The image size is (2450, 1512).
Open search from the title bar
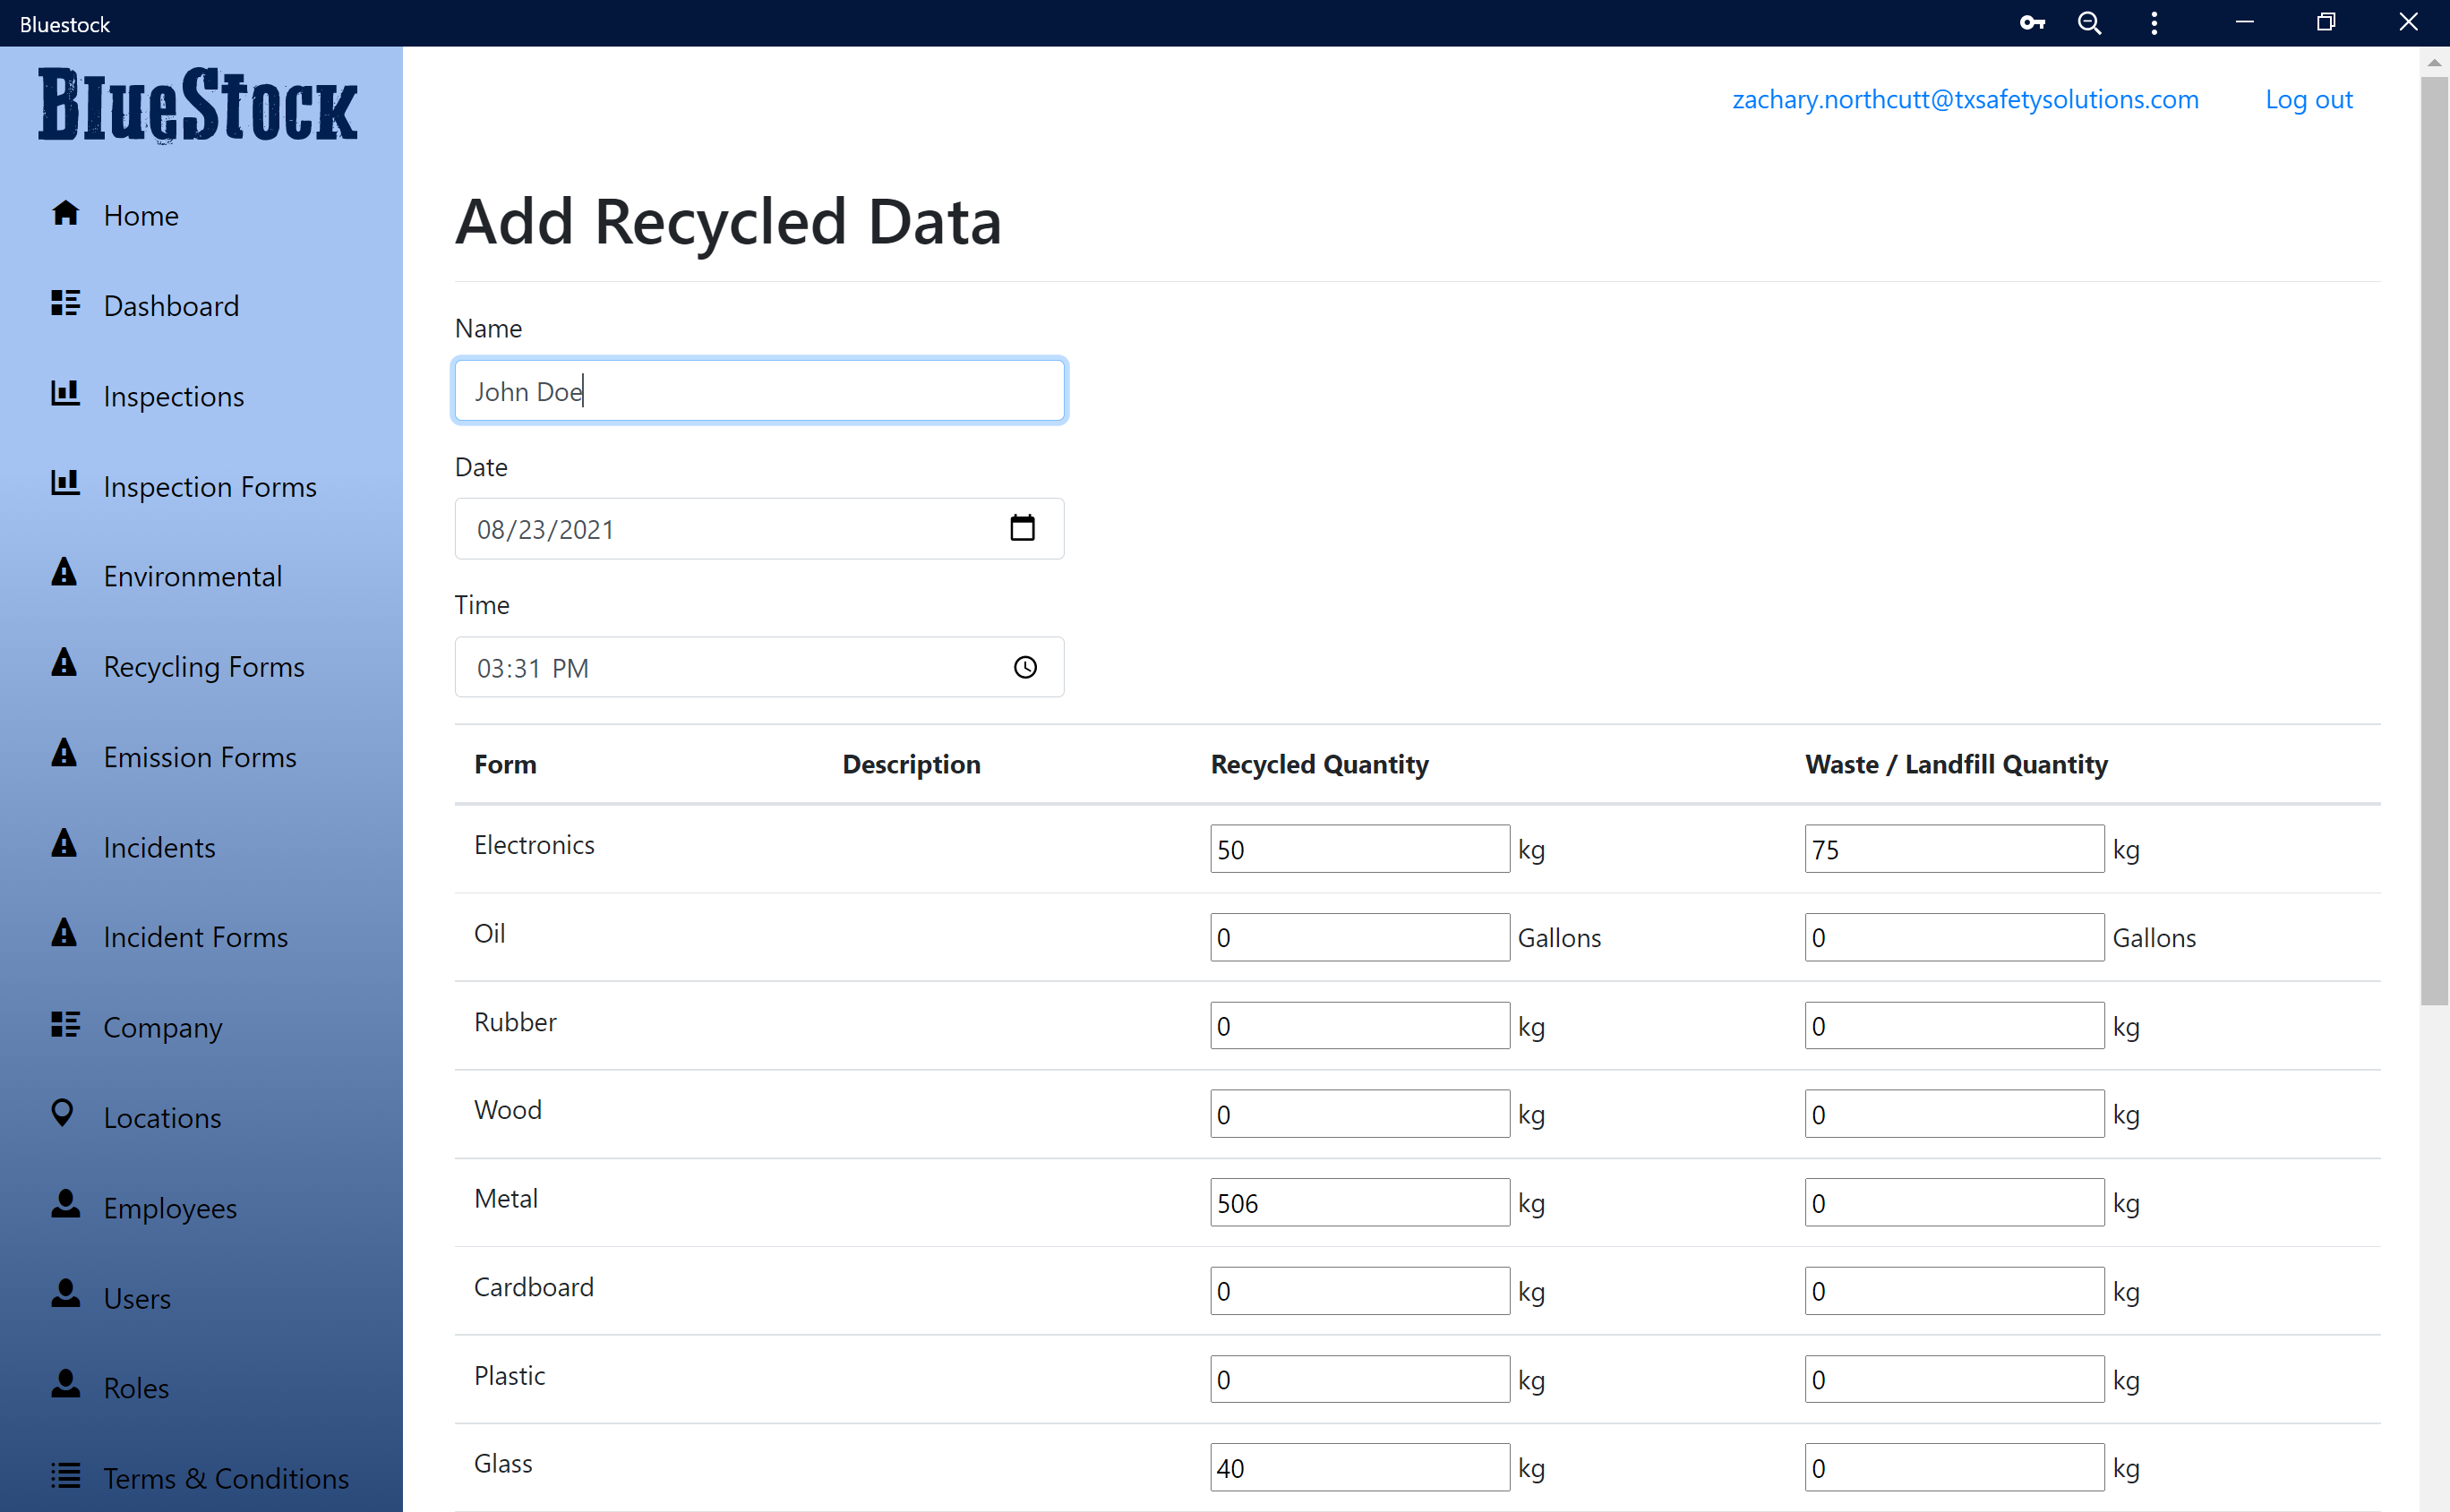[2089, 22]
